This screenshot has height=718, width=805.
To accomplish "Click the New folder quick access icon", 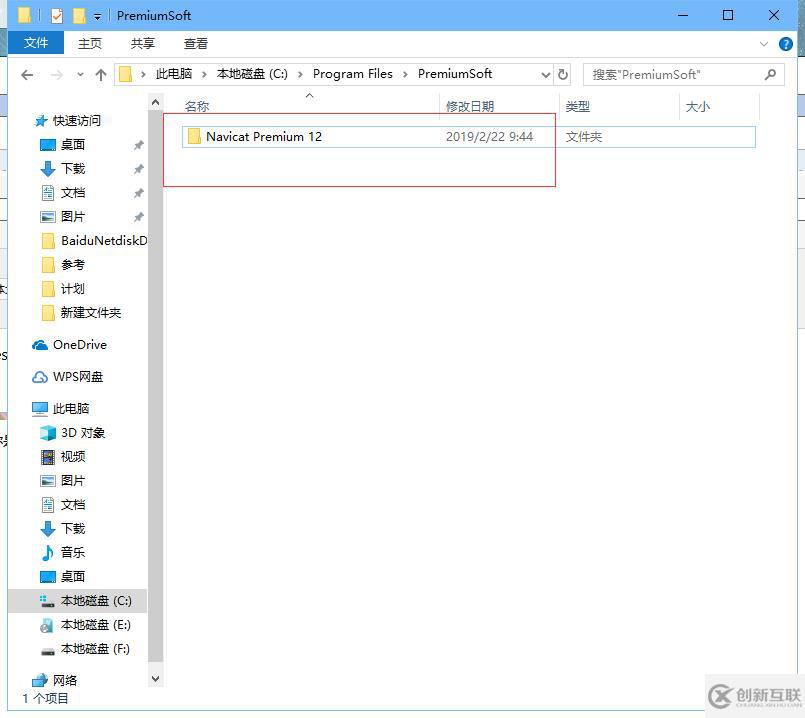I will (x=79, y=15).
